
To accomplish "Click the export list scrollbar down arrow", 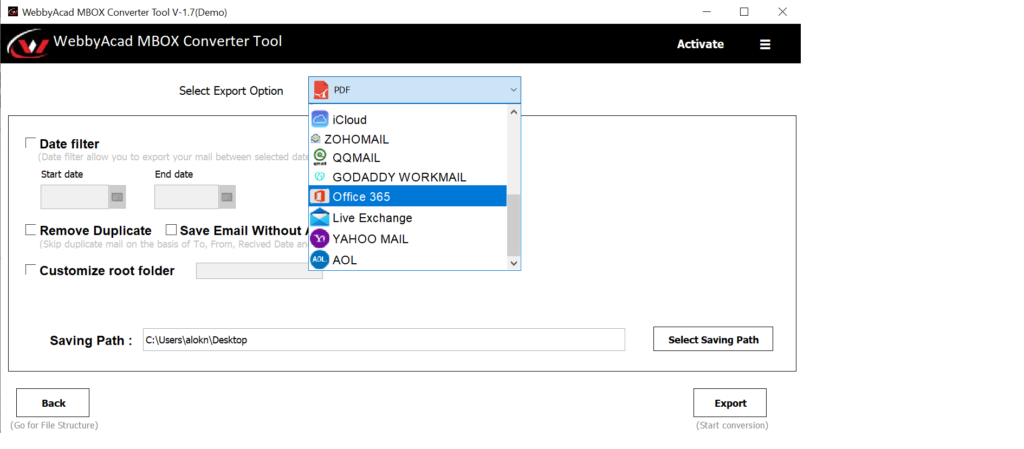I will pyautogui.click(x=514, y=263).
